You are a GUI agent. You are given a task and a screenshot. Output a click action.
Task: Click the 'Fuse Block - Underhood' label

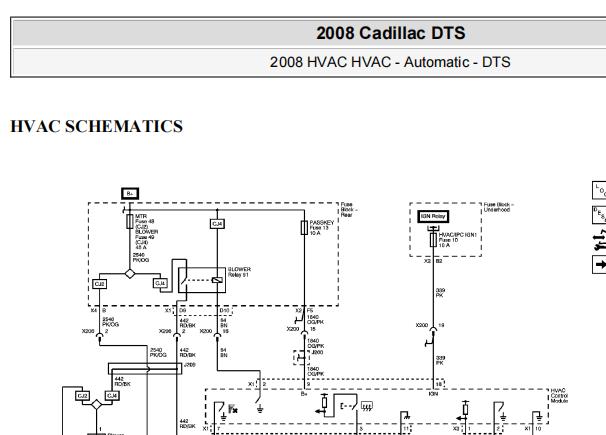click(499, 207)
